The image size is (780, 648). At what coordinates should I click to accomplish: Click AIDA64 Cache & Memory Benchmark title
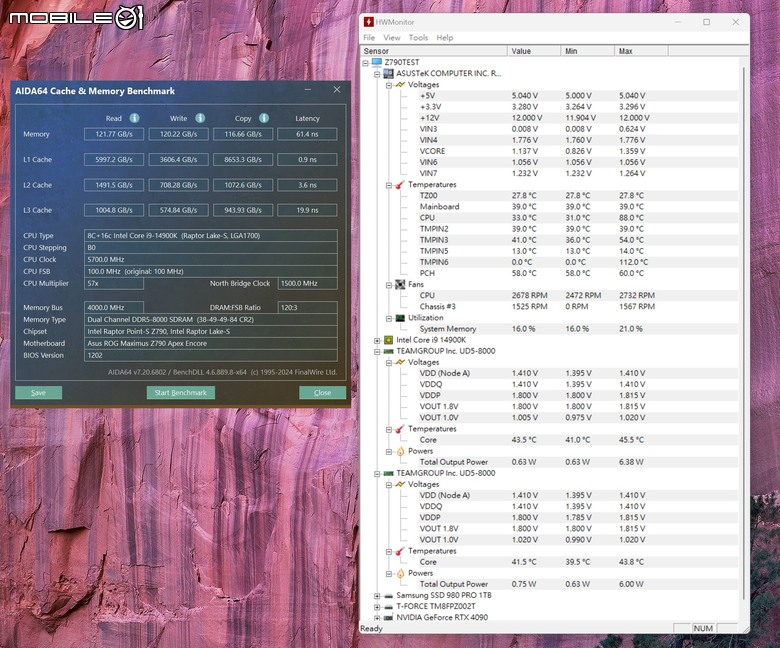click(95, 91)
